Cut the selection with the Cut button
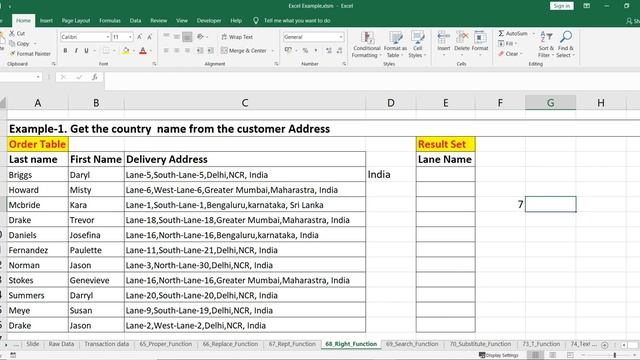This screenshot has width=640, height=360. tap(17, 33)
